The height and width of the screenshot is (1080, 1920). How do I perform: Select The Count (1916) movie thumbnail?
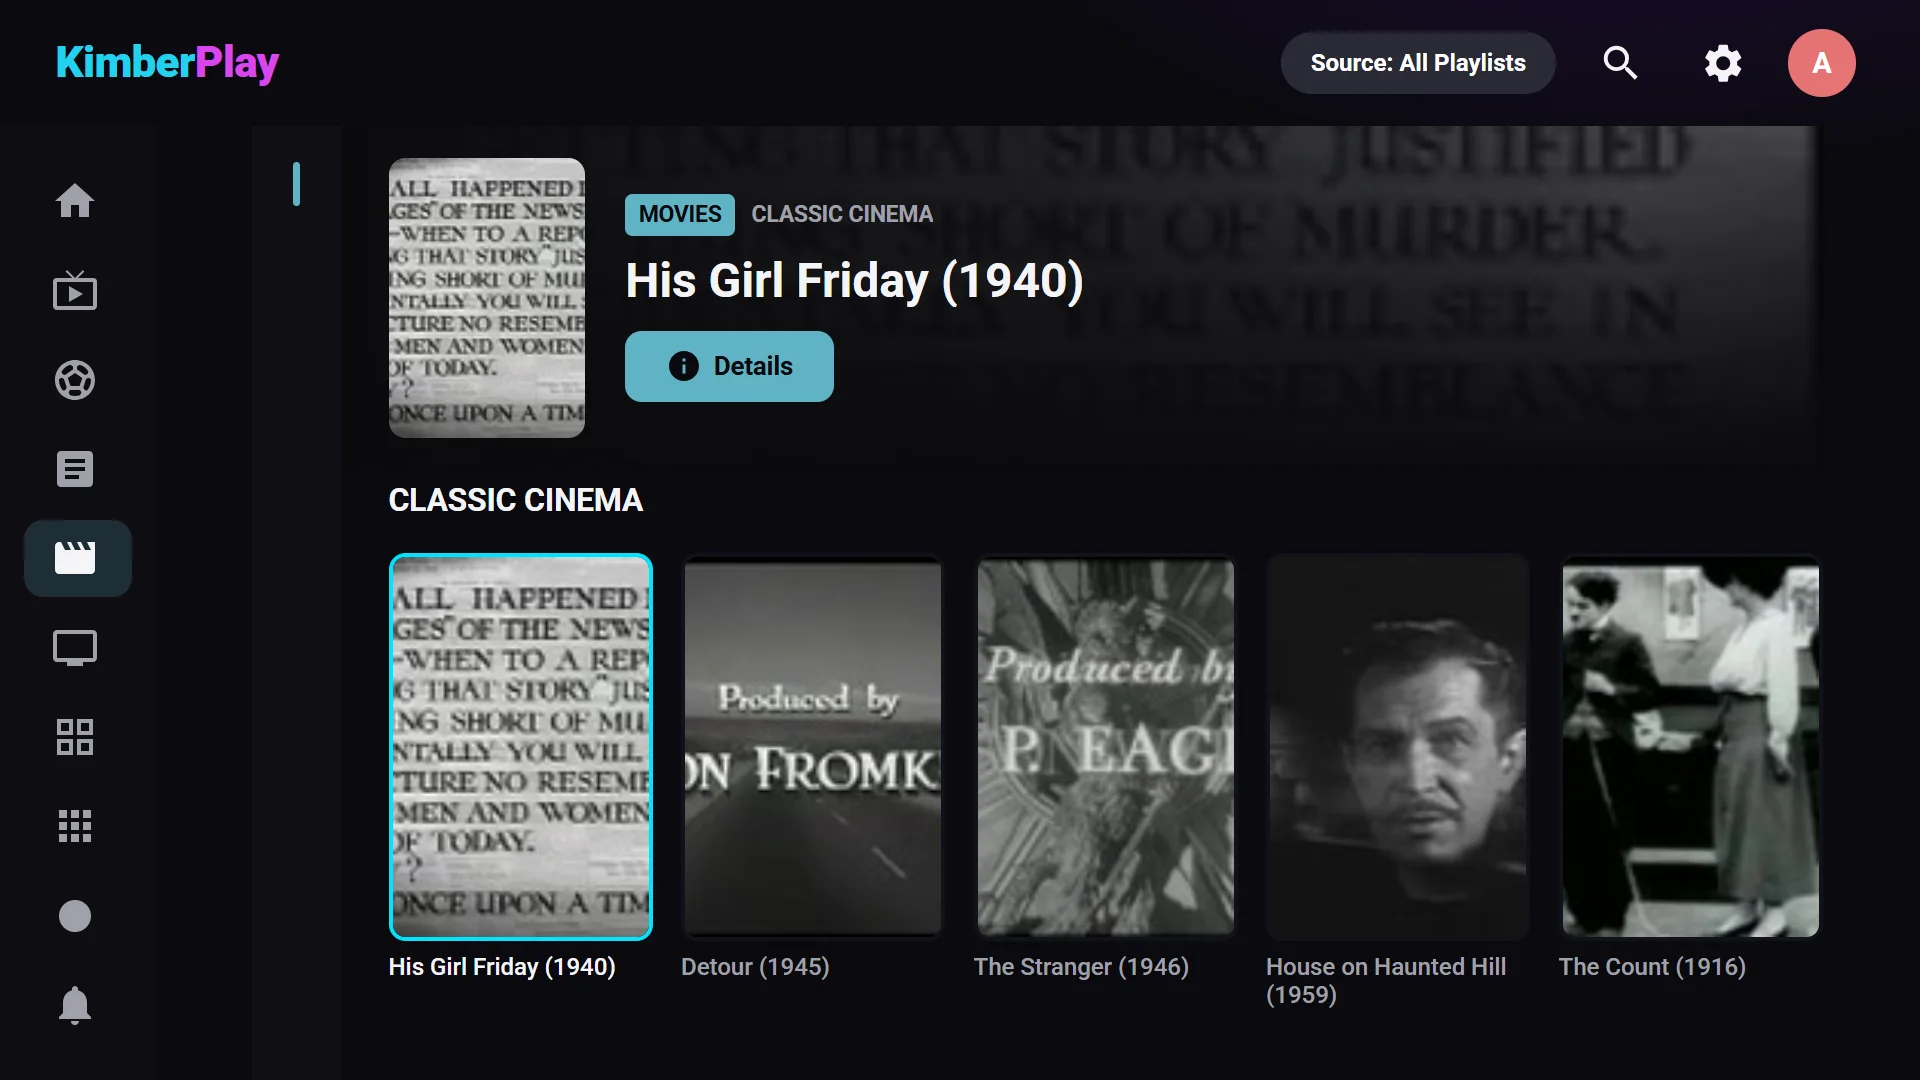1691,747
